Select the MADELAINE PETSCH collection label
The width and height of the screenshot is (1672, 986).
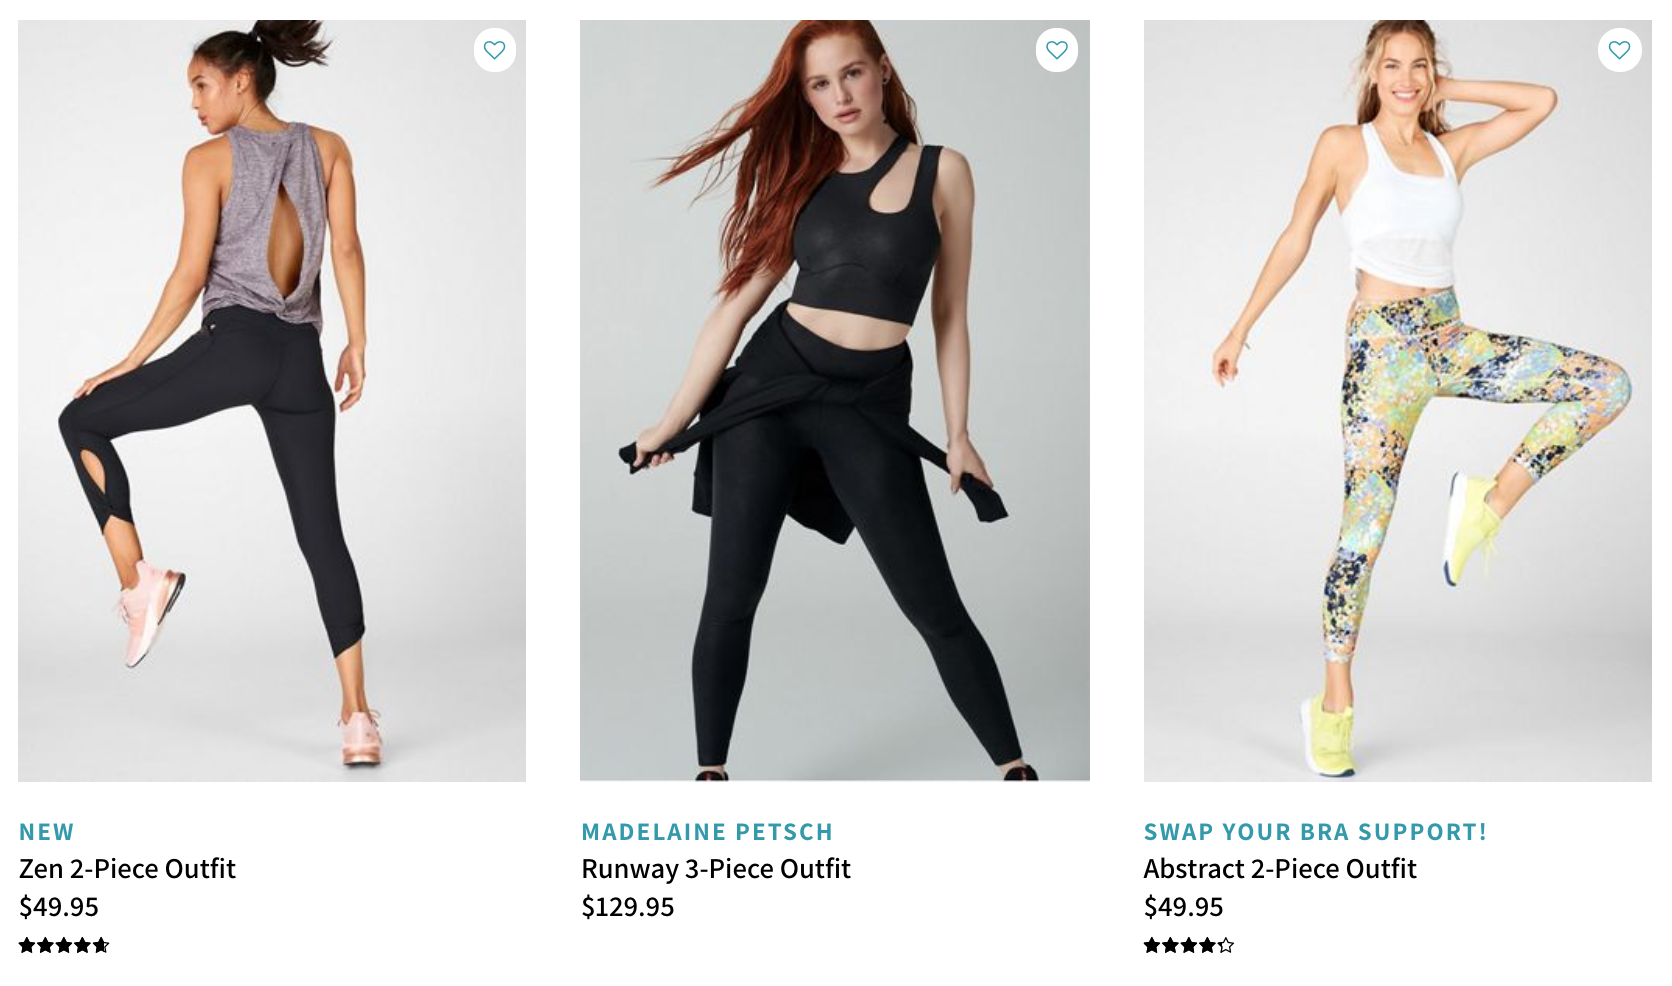[x=706, y=831]
